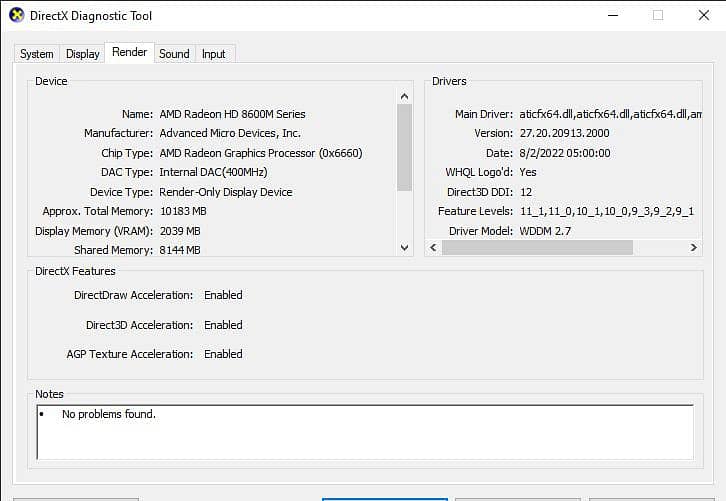Click Device panel scroll down arrow
This screenshot has width=726, height=501.
click(x=404, y=248)
